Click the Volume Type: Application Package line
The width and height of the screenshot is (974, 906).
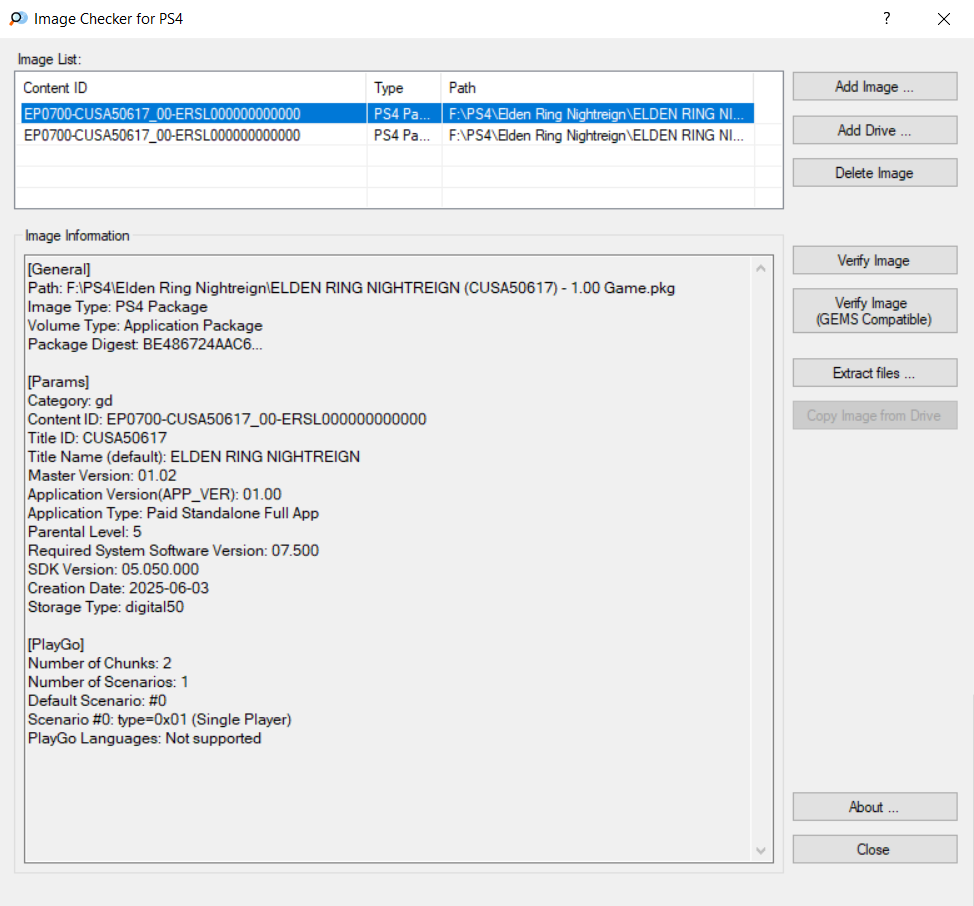pos(145,325)
